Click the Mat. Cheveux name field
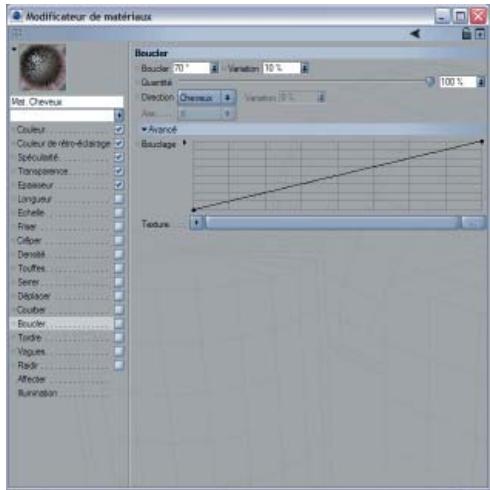 67,102
